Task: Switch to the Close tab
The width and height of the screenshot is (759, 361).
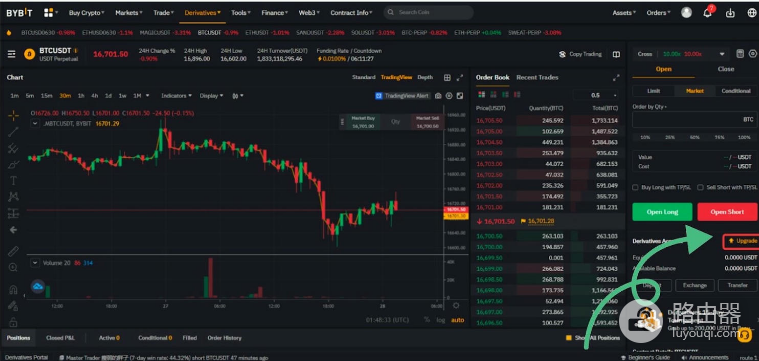Action: click(x=726, y=69)
